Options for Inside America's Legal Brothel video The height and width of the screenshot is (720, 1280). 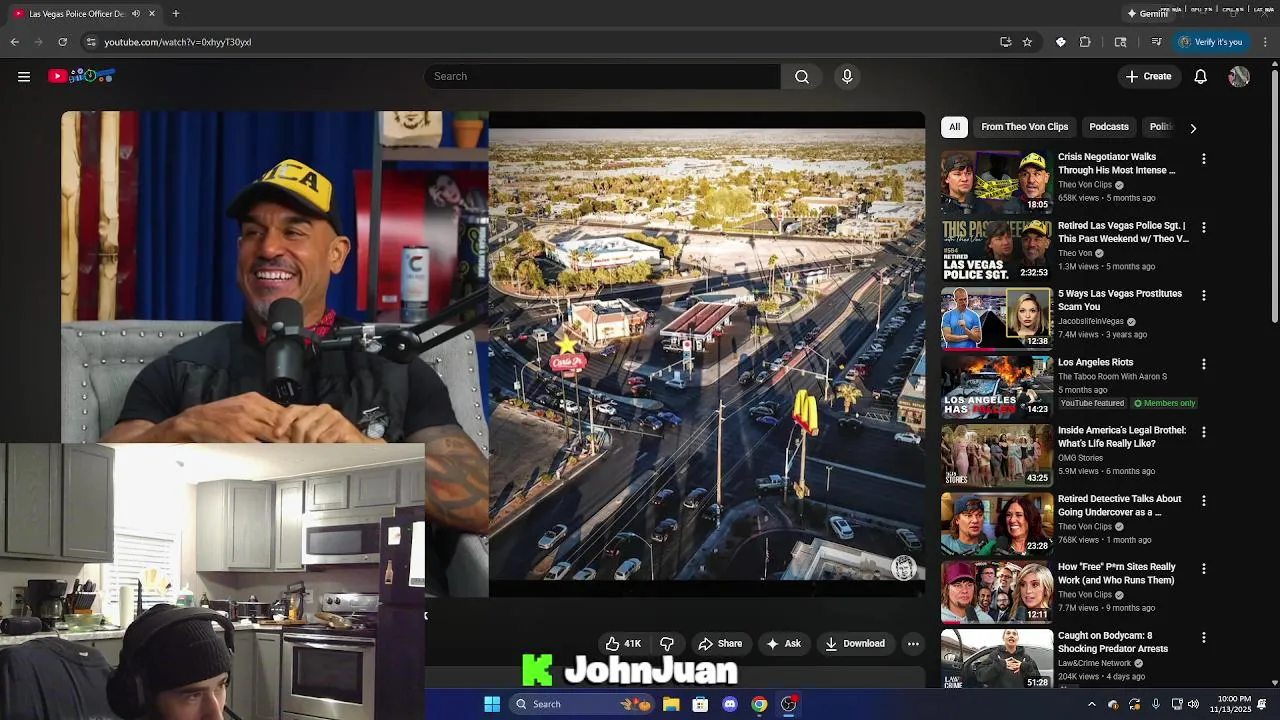[1204, 432]
